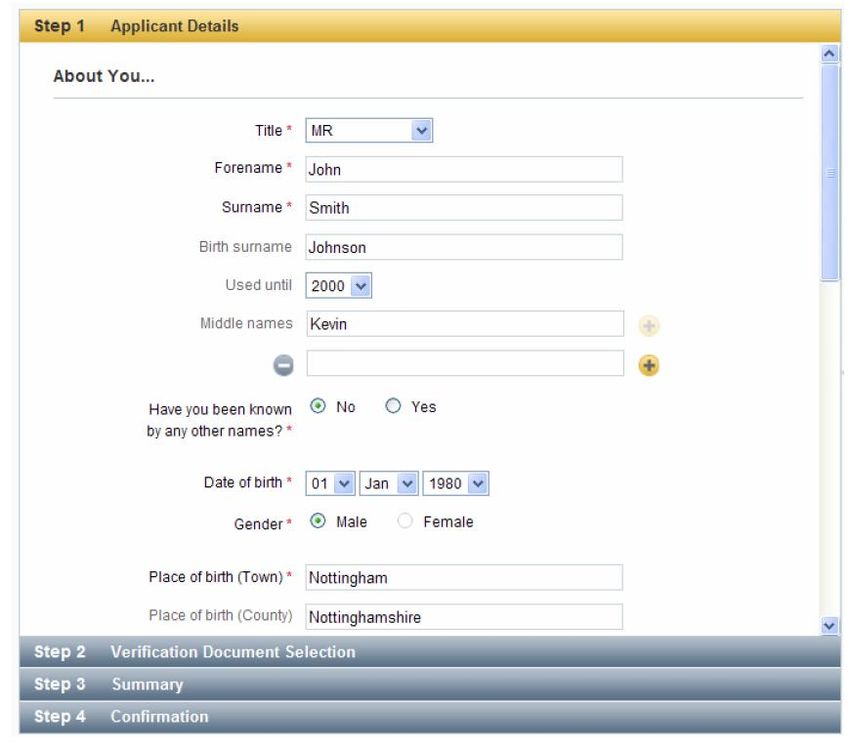Open the birth year dropdown showing 1980
The height and width of the screenshot is (747, 850).
[x=455, y=483]
